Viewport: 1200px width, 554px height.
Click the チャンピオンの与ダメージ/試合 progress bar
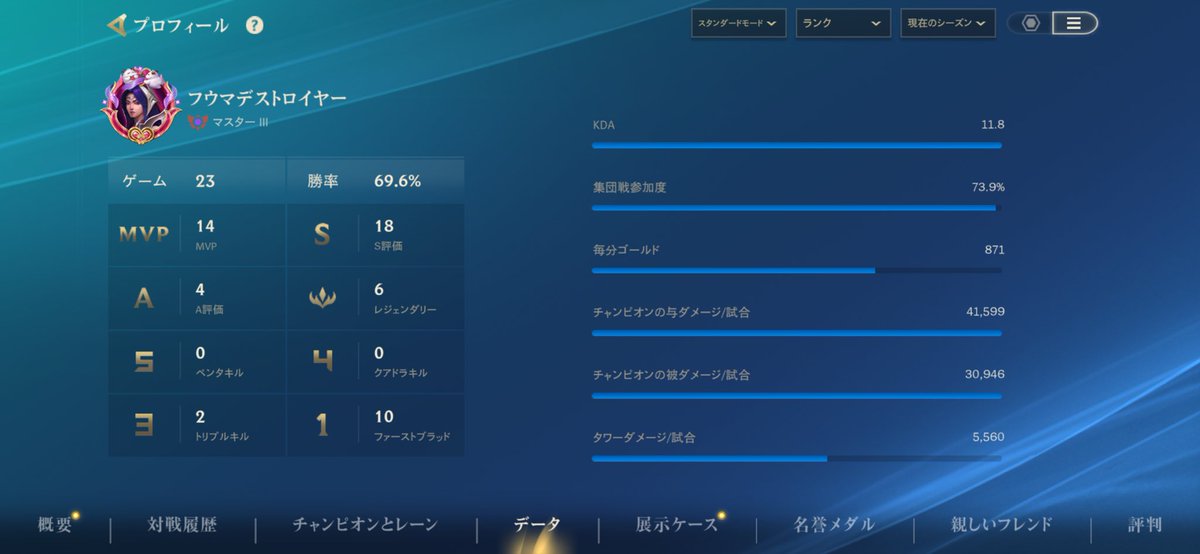pos(797,333)
